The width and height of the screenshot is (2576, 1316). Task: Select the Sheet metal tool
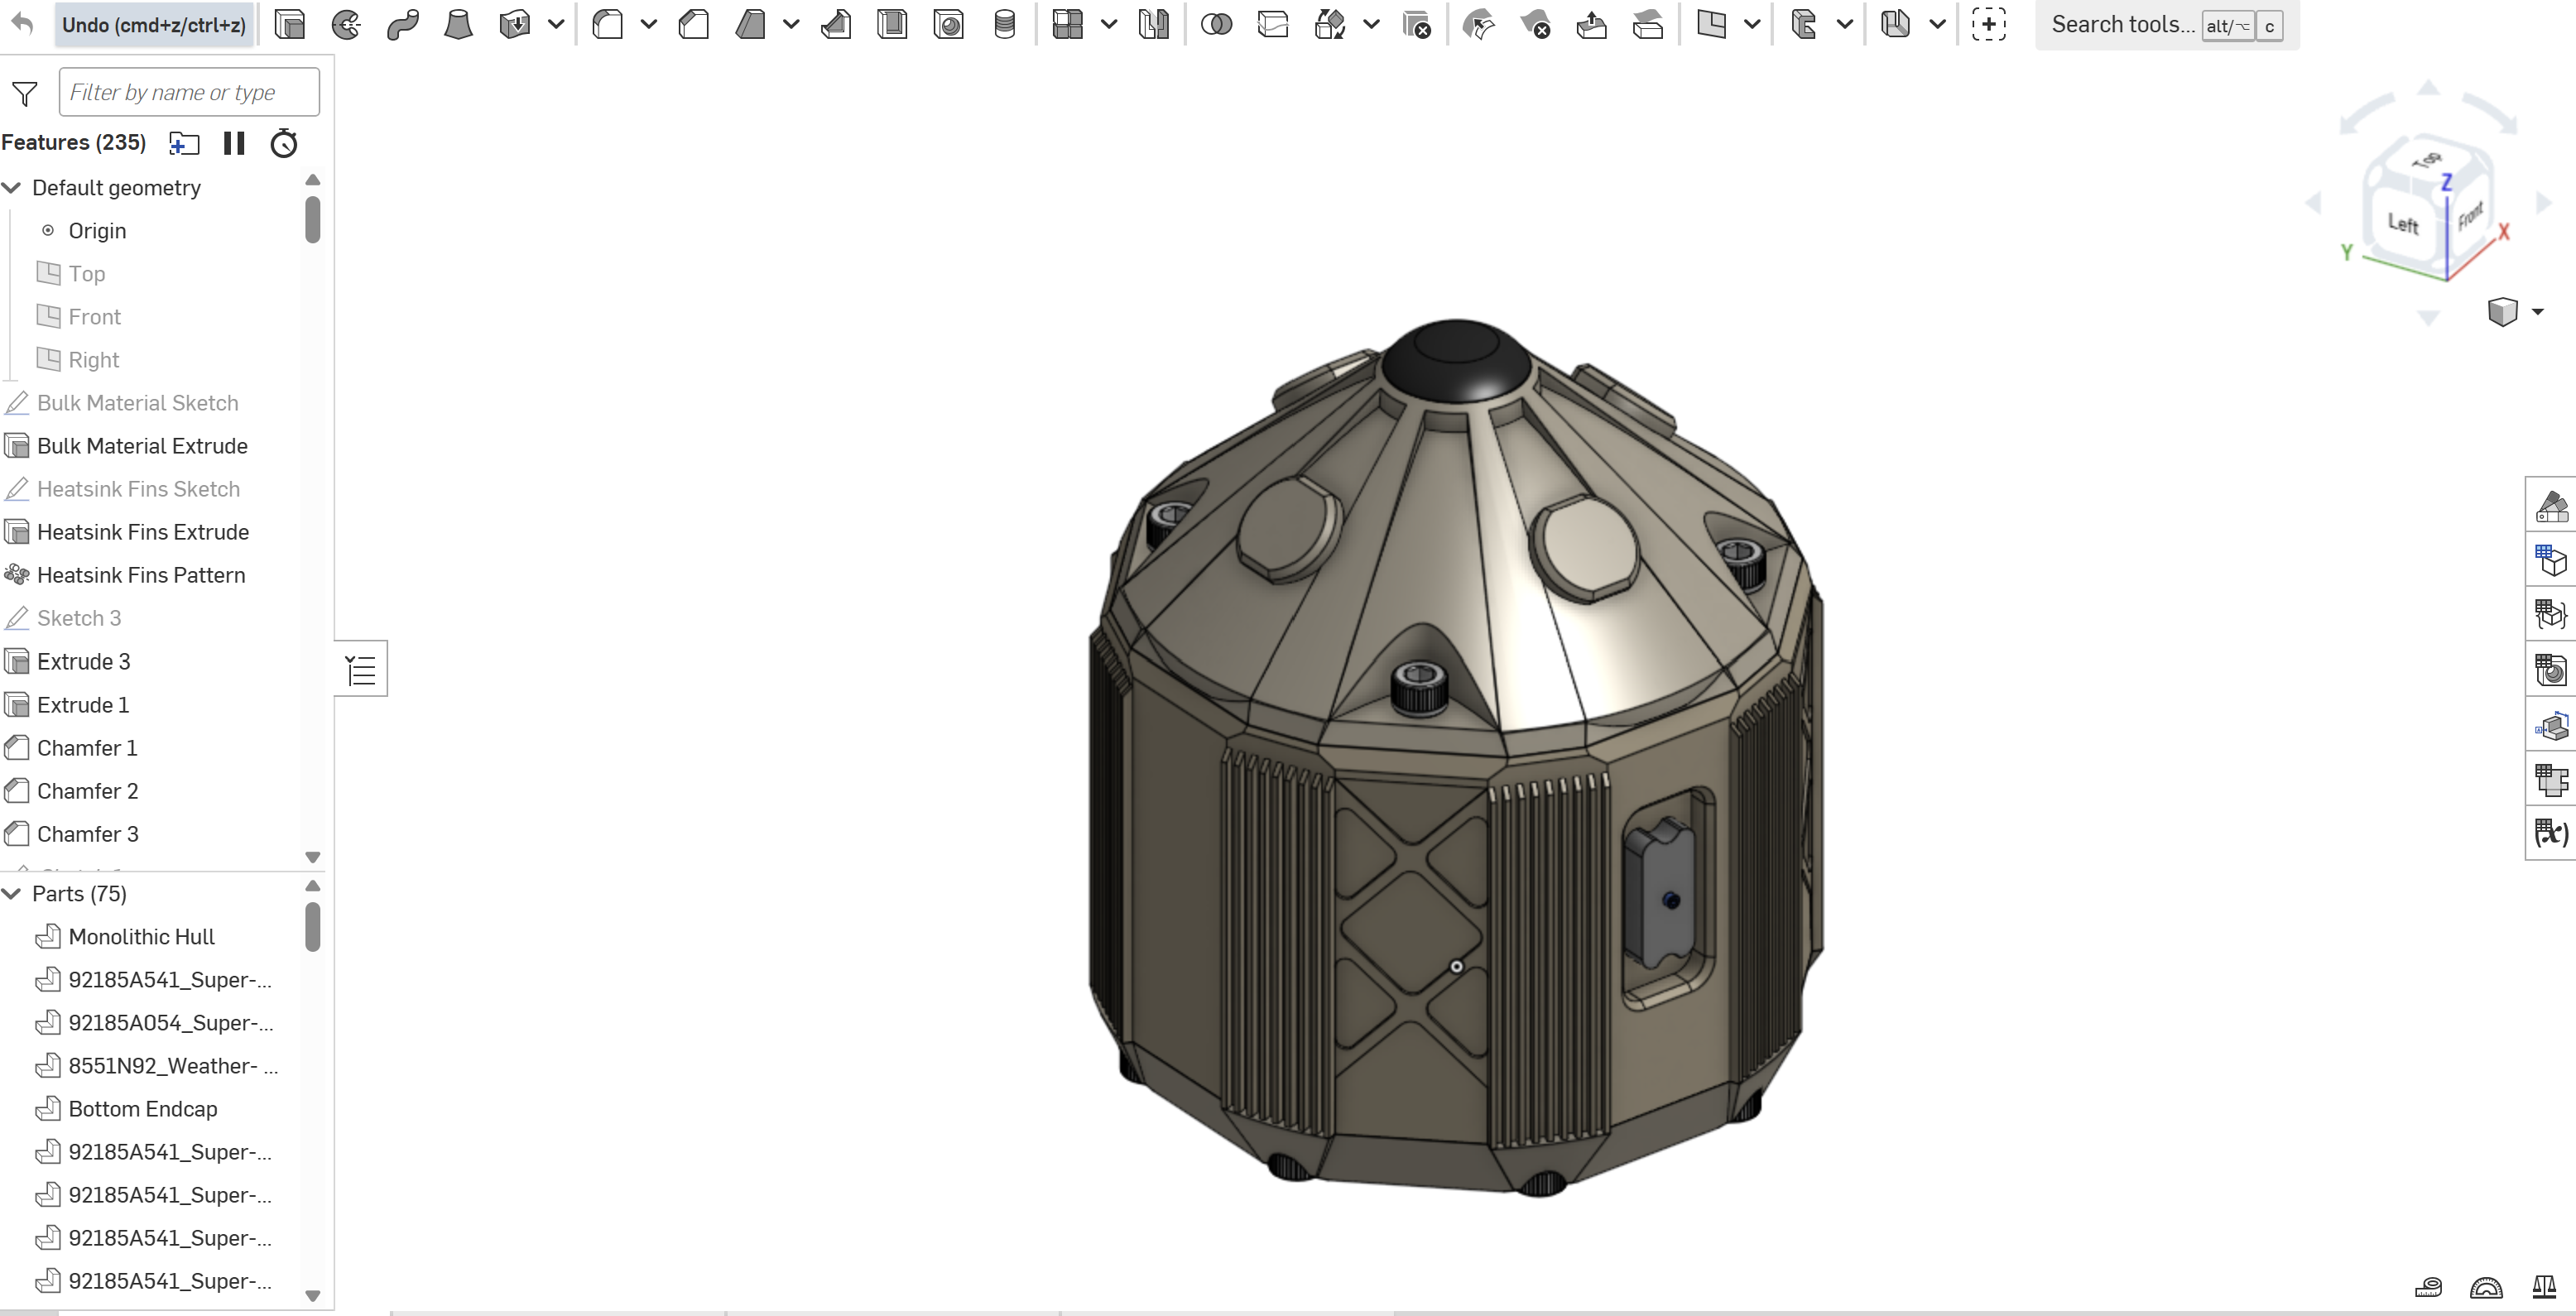(x=1895, y=24)
